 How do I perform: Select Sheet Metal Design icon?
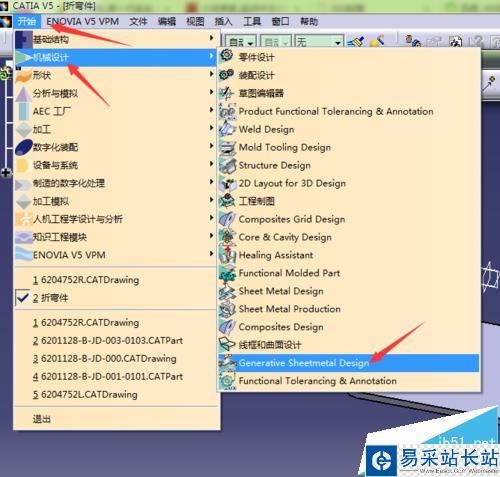[x=227, y=291]
